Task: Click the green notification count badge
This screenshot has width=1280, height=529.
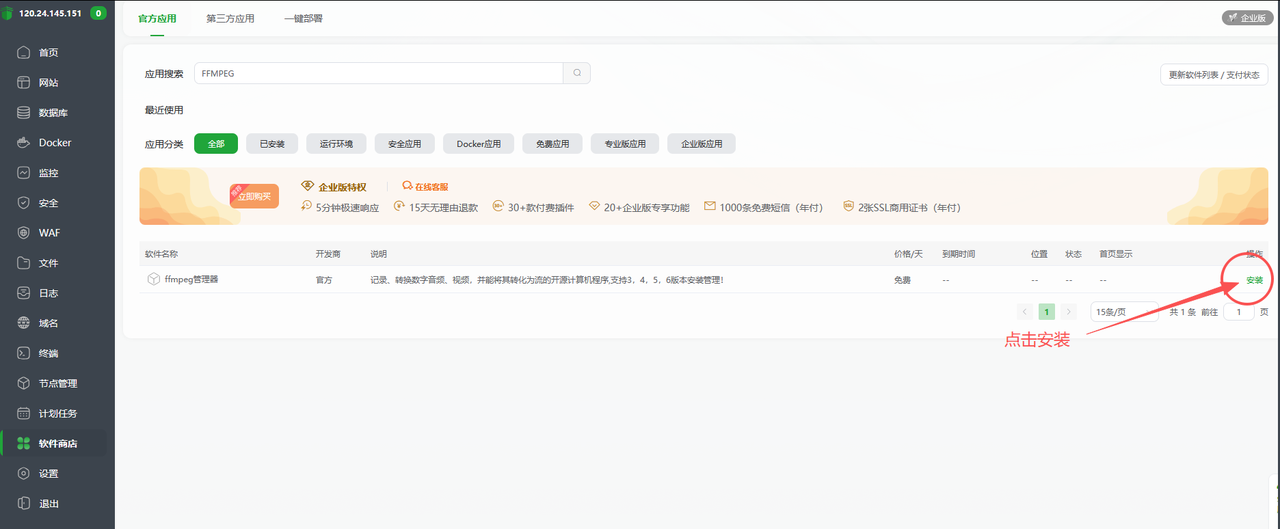Action: coord(98,13)
